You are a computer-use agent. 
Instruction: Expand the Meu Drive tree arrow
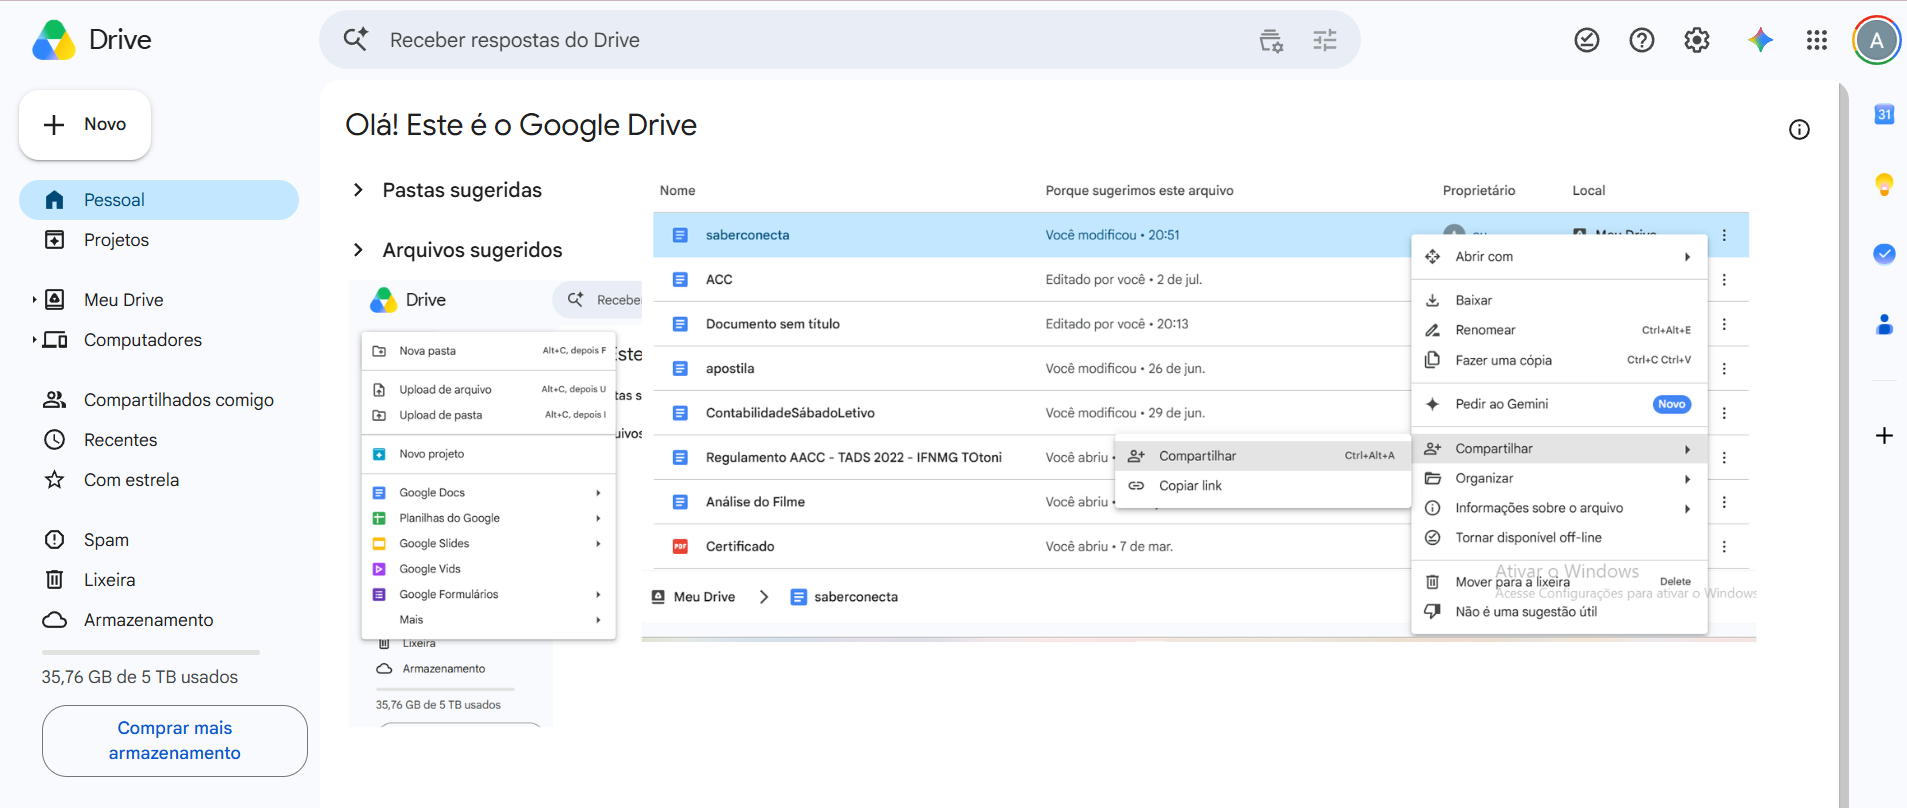coord(34,300)
